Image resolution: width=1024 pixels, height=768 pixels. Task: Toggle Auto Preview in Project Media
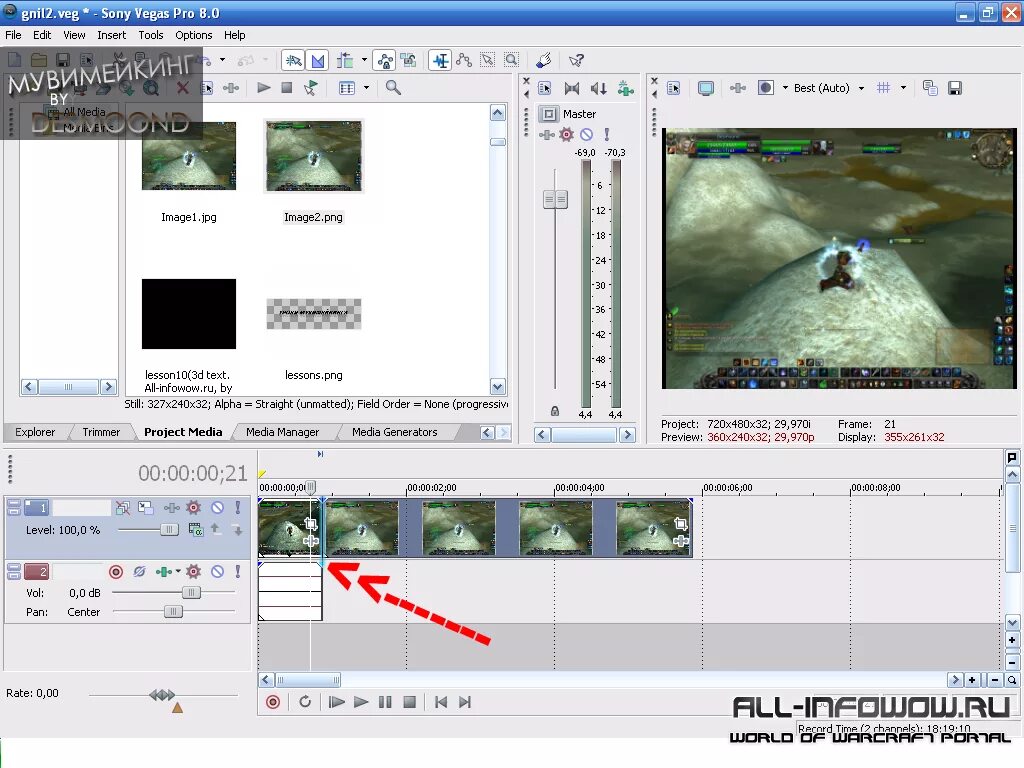311,88
